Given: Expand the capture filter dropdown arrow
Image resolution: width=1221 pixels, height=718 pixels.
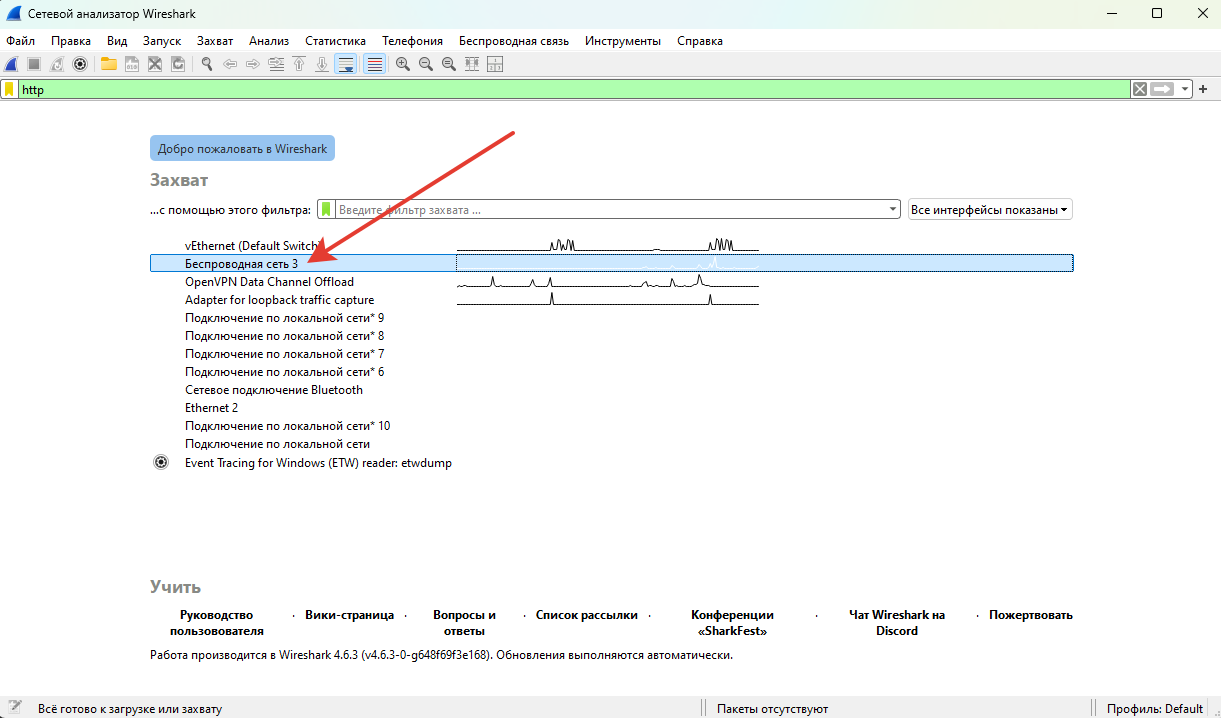Looking at the screenshot, I should [893, 210].
